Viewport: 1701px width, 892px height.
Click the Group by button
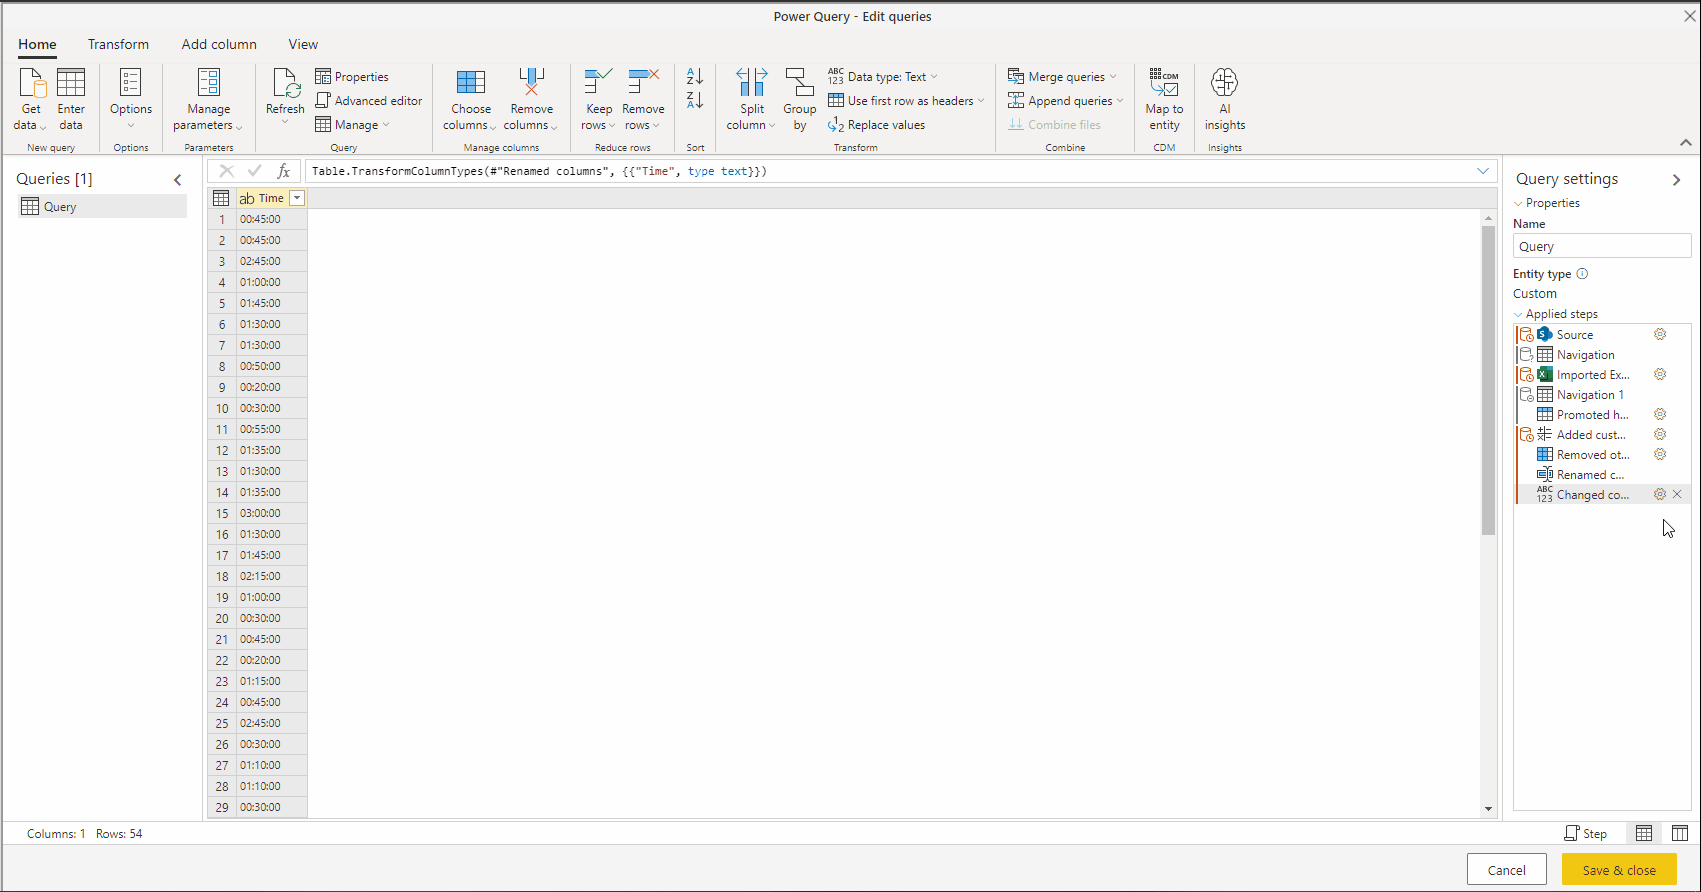coord(799,99)
